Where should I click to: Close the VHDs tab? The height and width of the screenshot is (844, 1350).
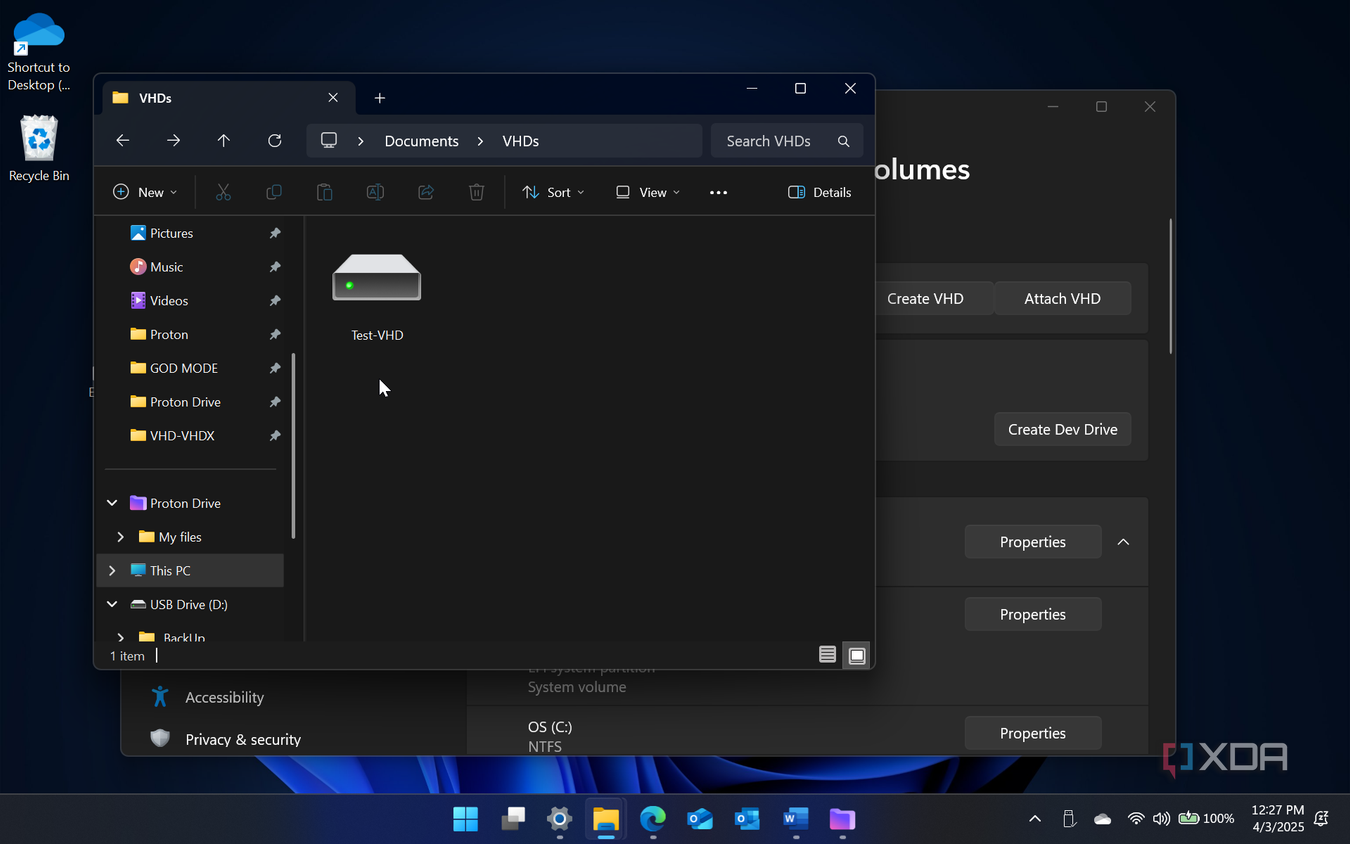pyautogui.click(x=333, y=98)
